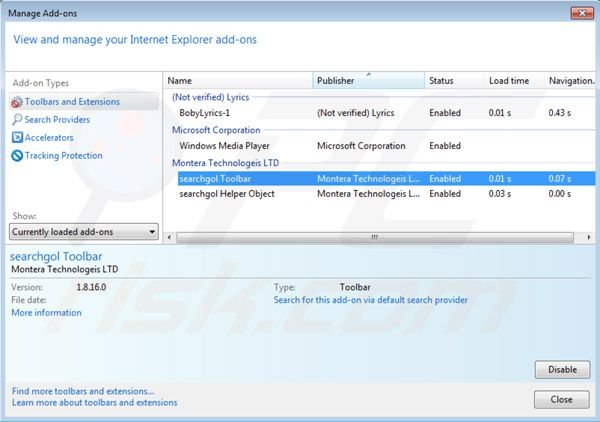Click scrollbar left arrow in add-on list
The height and width of the screenshot is (422, 600).
(170, 237)
